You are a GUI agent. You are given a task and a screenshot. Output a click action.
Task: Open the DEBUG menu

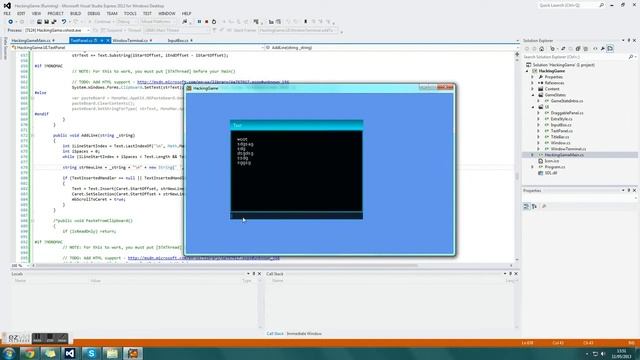click(x=93, y=13)
